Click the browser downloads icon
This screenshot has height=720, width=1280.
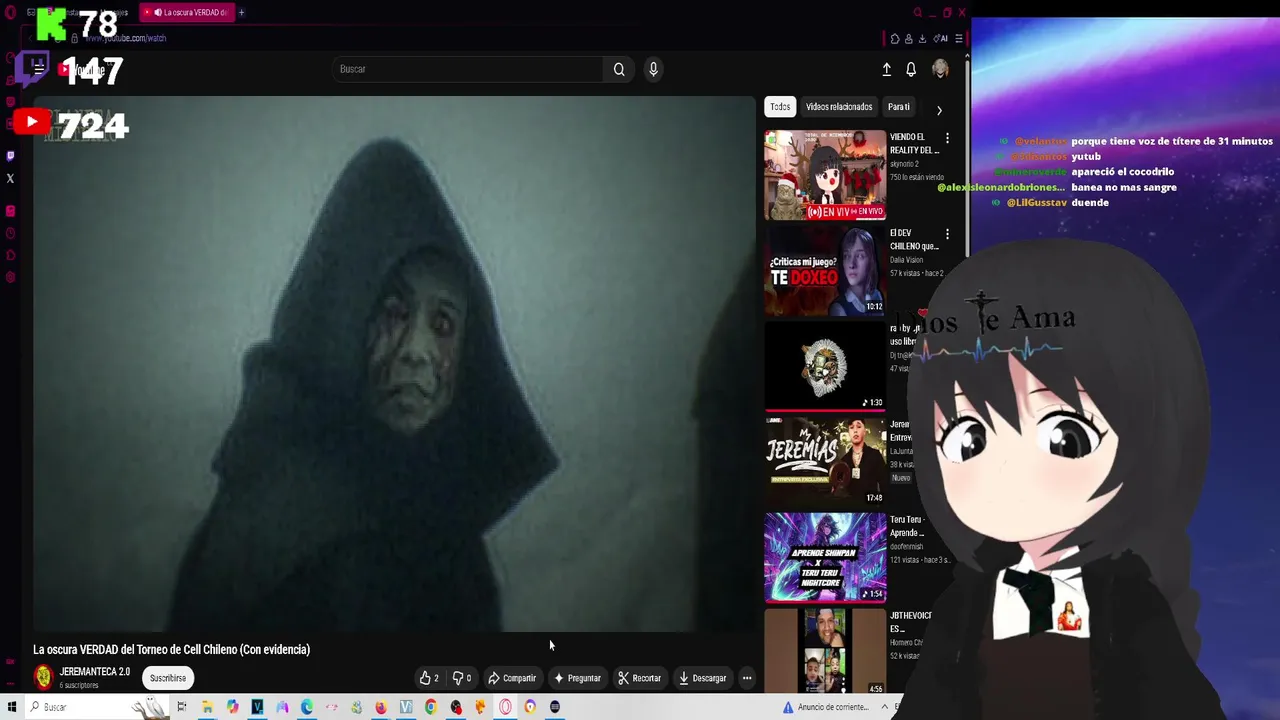pyautogui.click(x=922, y=39)
